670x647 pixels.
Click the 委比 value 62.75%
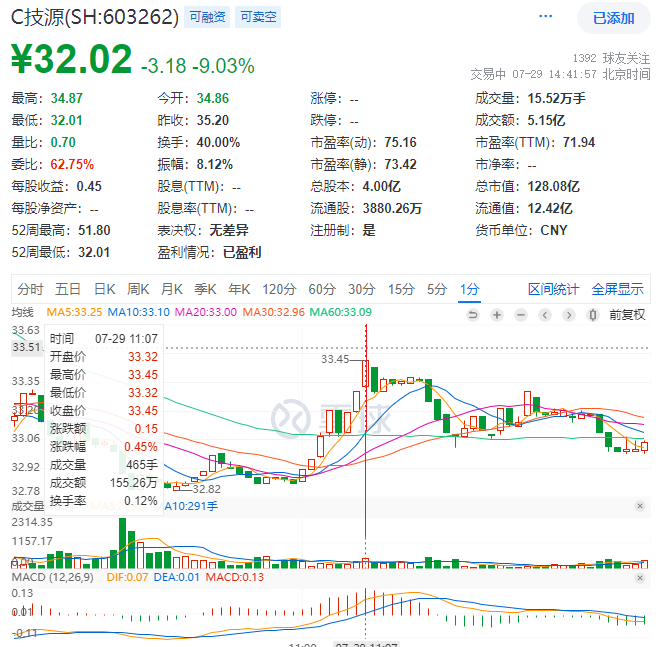click(x=72, y=164)
